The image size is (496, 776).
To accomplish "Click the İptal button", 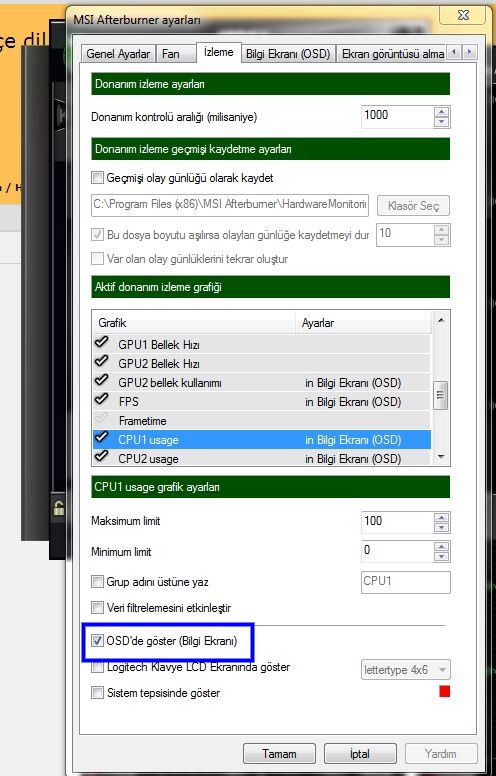I will pos(360,754).
